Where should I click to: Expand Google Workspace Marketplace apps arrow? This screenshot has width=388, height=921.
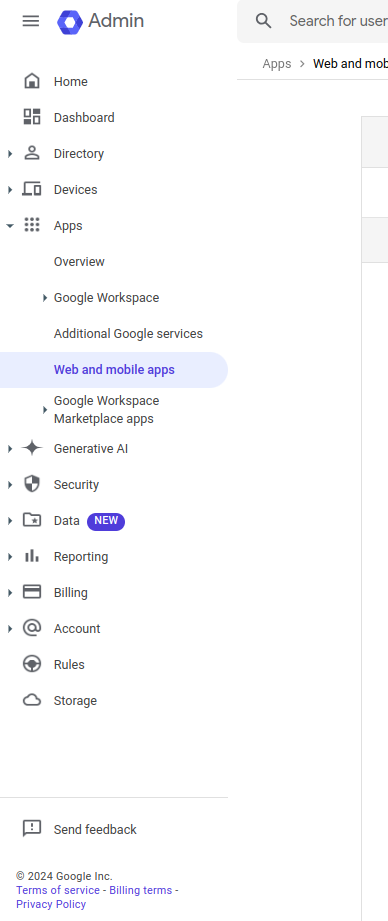tap(45, 410)
